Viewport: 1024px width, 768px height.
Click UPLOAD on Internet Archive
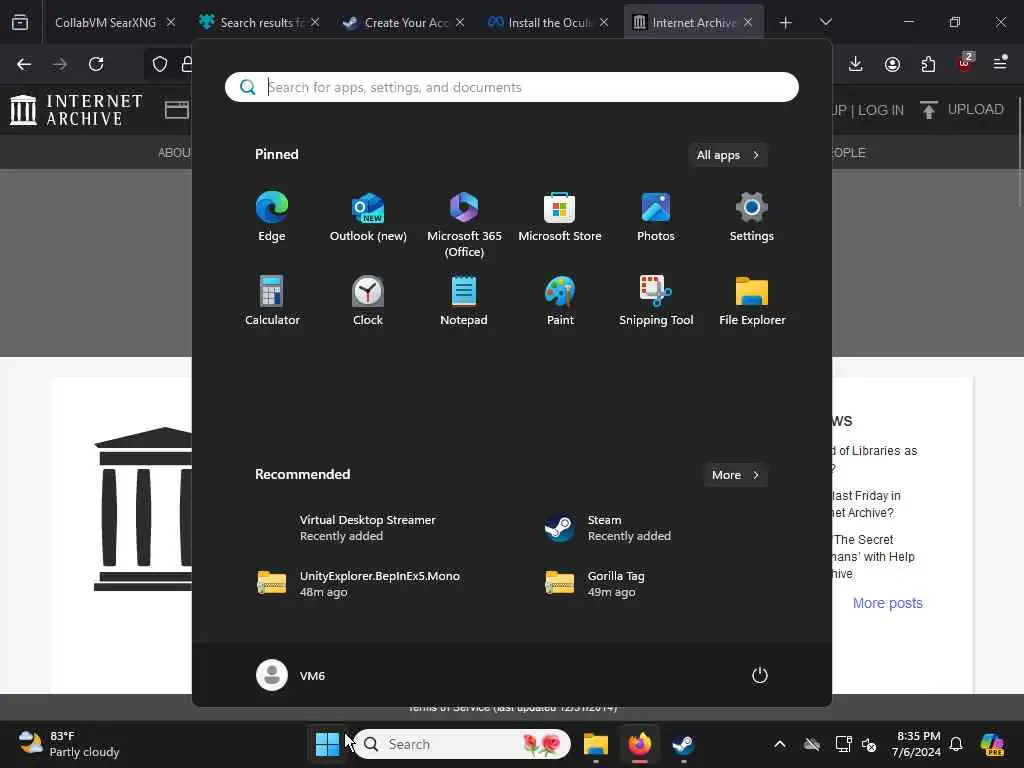click(x=962, y=110)
